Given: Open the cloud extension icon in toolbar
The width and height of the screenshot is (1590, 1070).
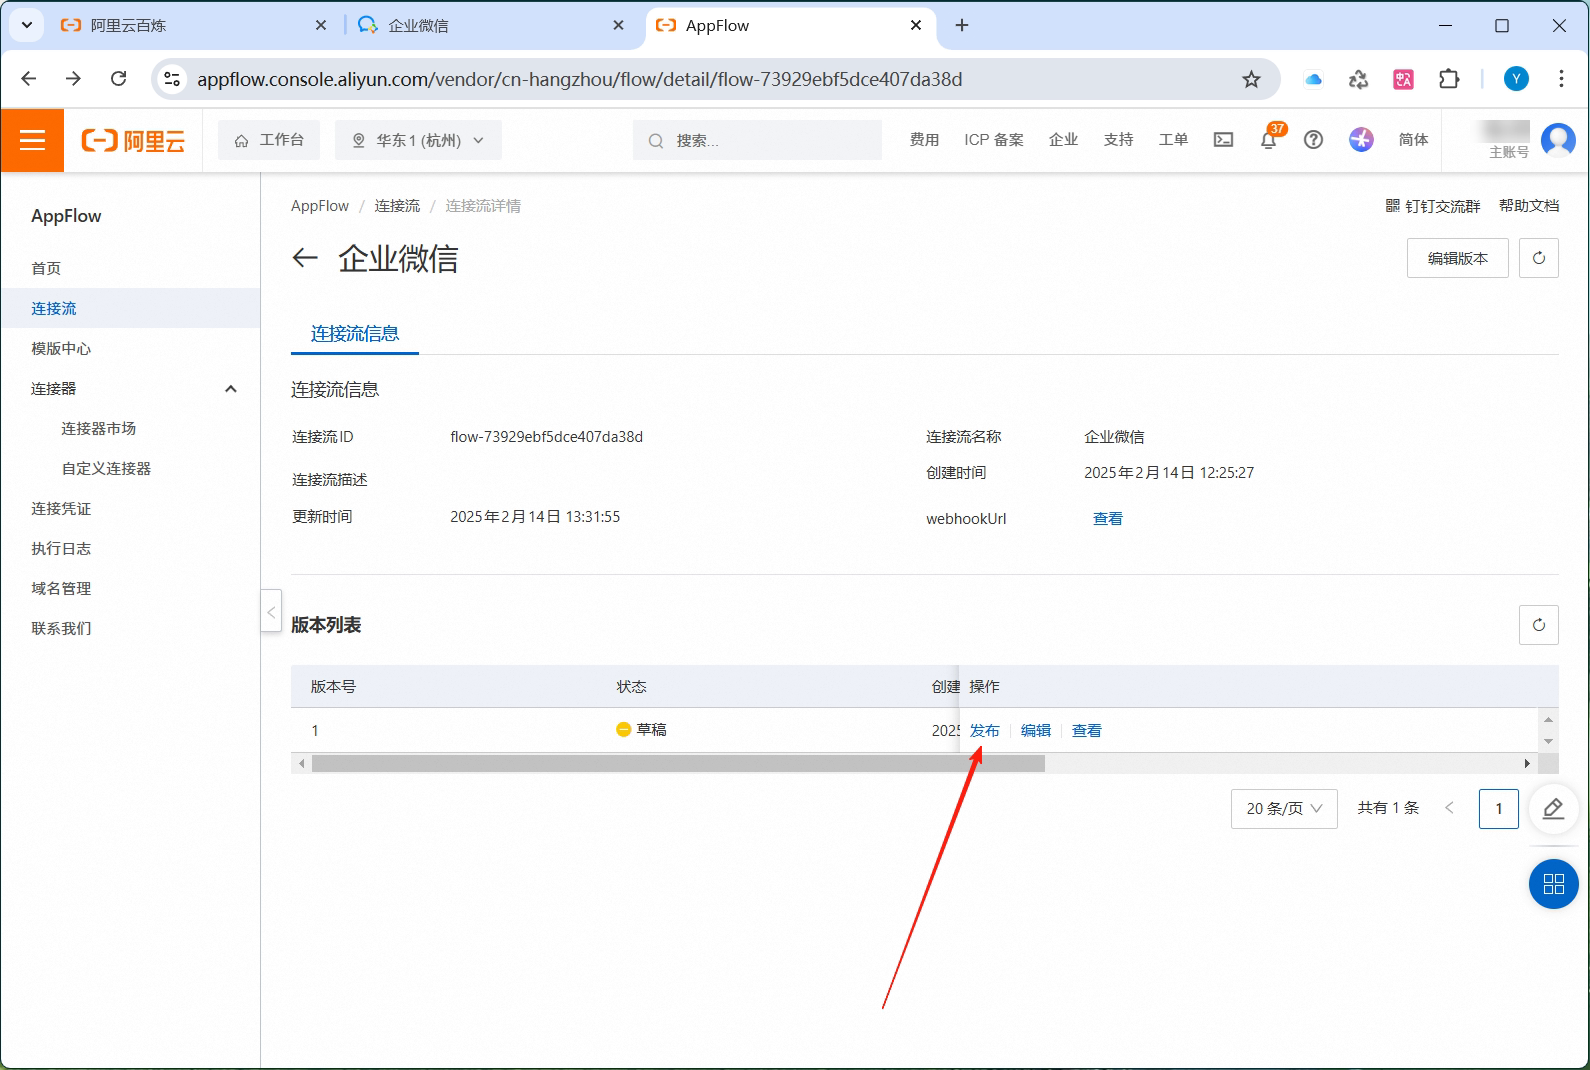Looking at the screenshot, I should pyautogui.click(x=1313, y=79).
